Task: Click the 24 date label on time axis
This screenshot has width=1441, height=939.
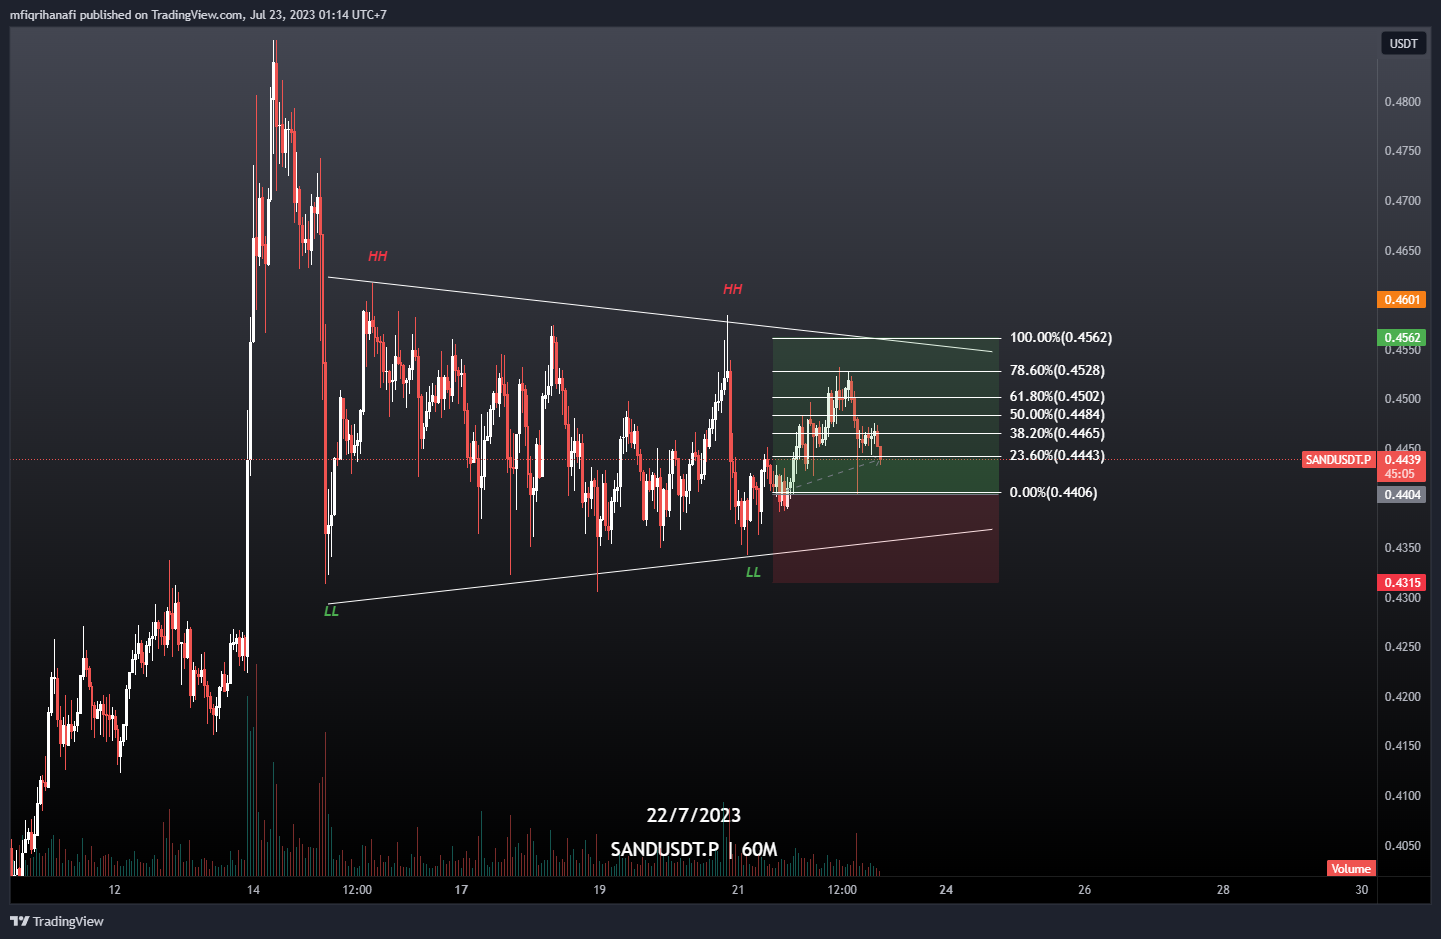Action: click(946, 890)
